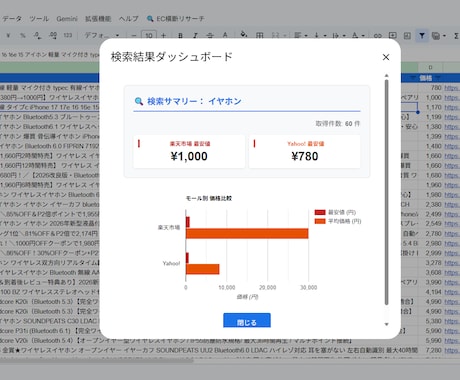Click the insert chart icon
Screen dimensions: 460x380
407,35
